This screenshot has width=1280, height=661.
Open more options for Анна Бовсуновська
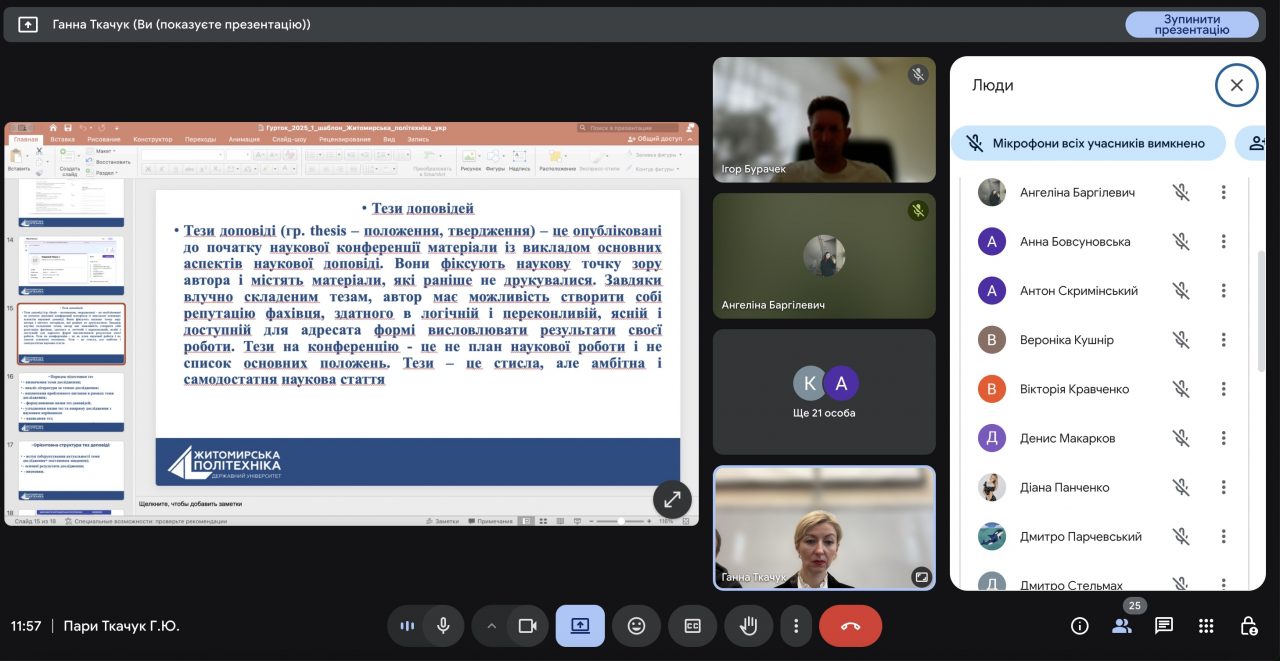click(1223, 242)
